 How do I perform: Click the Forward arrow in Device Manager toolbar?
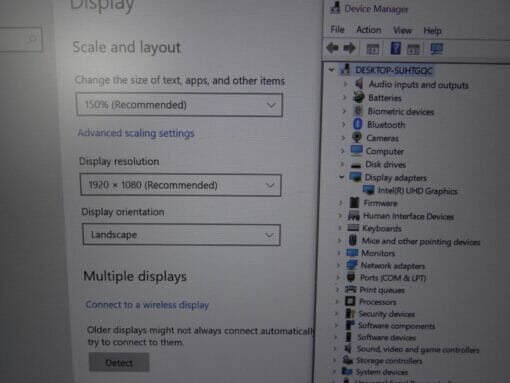[x=349, y=48]
